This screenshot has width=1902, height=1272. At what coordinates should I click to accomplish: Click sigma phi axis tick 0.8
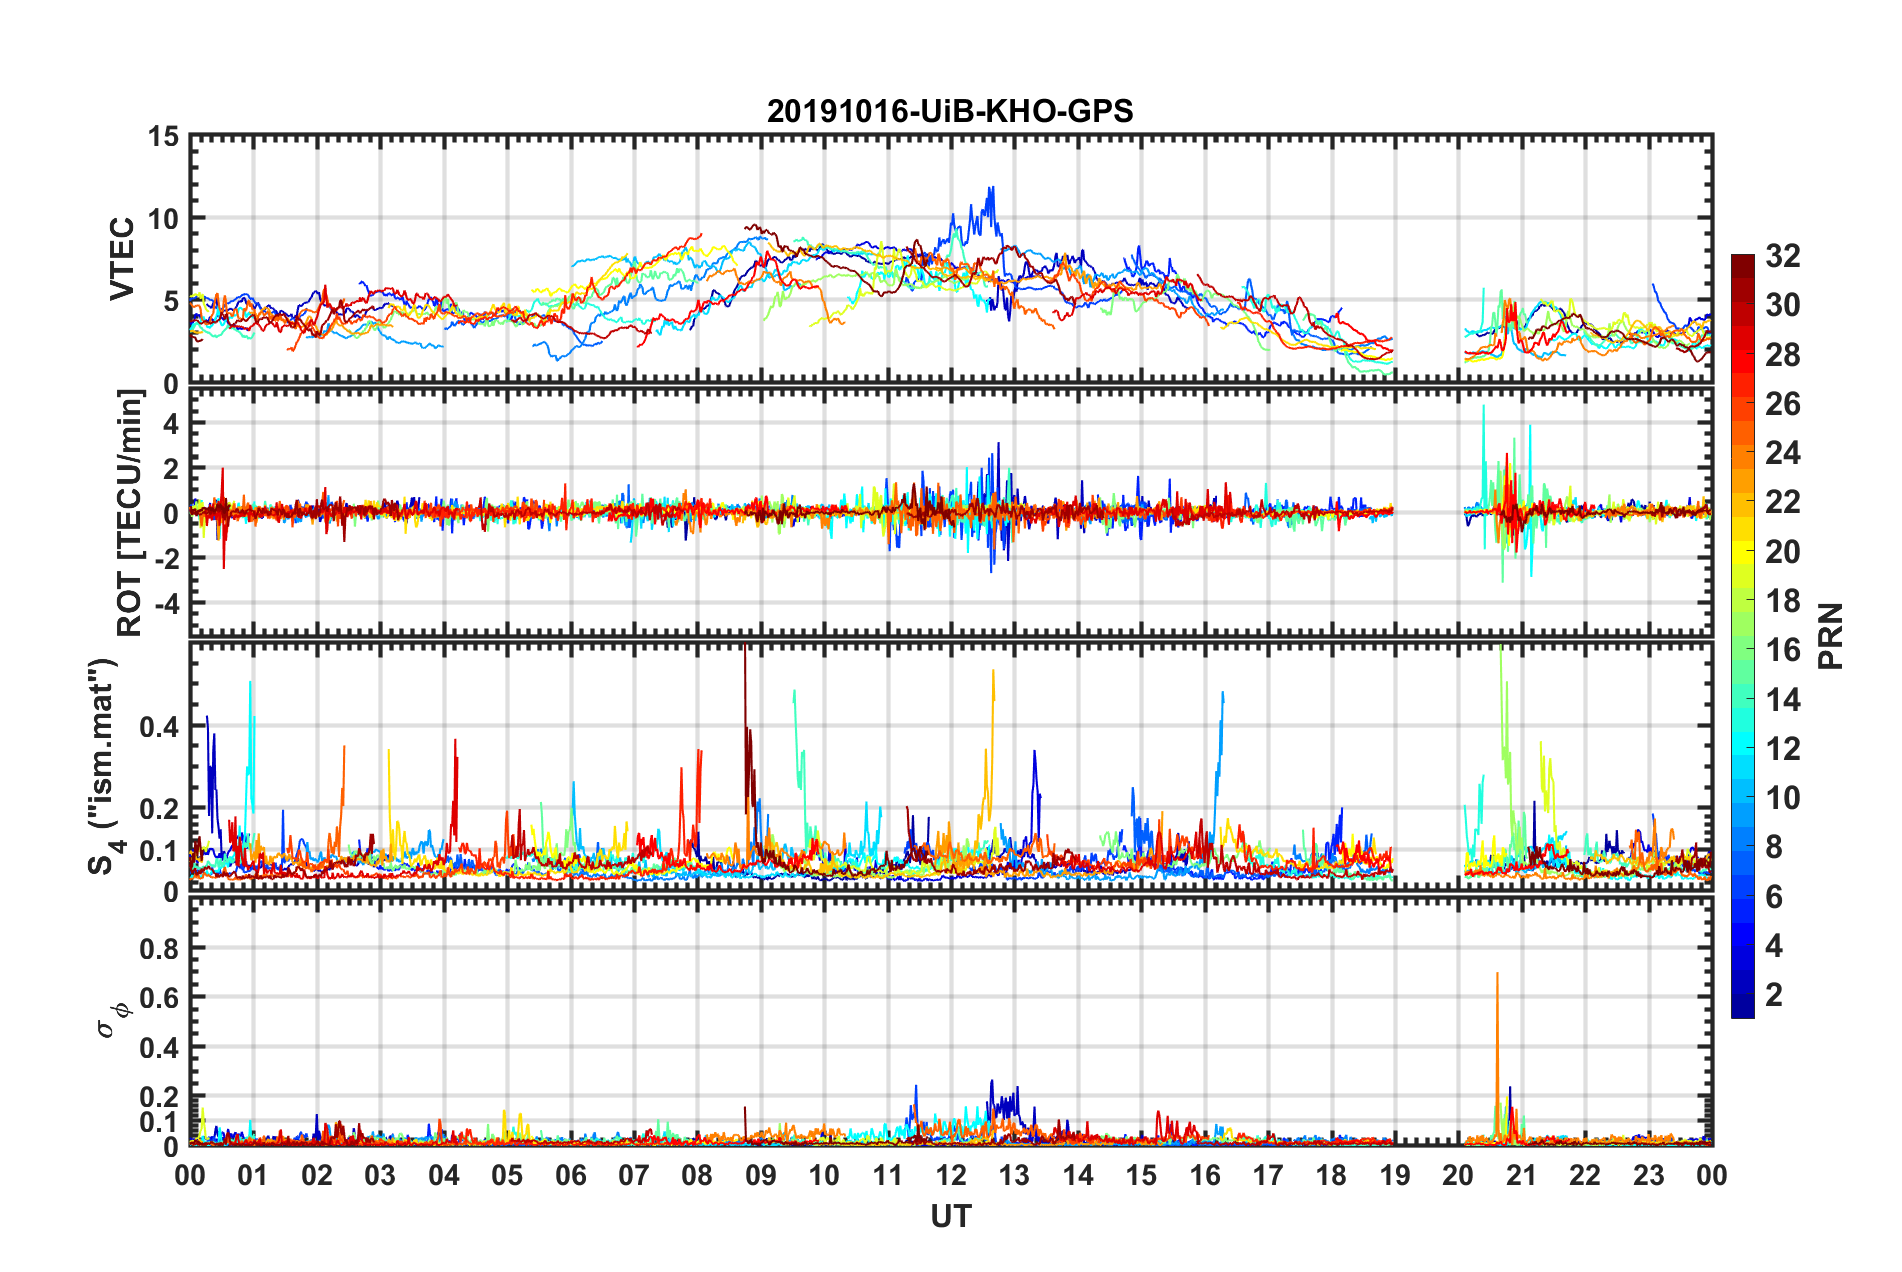(x=160, y=948)
